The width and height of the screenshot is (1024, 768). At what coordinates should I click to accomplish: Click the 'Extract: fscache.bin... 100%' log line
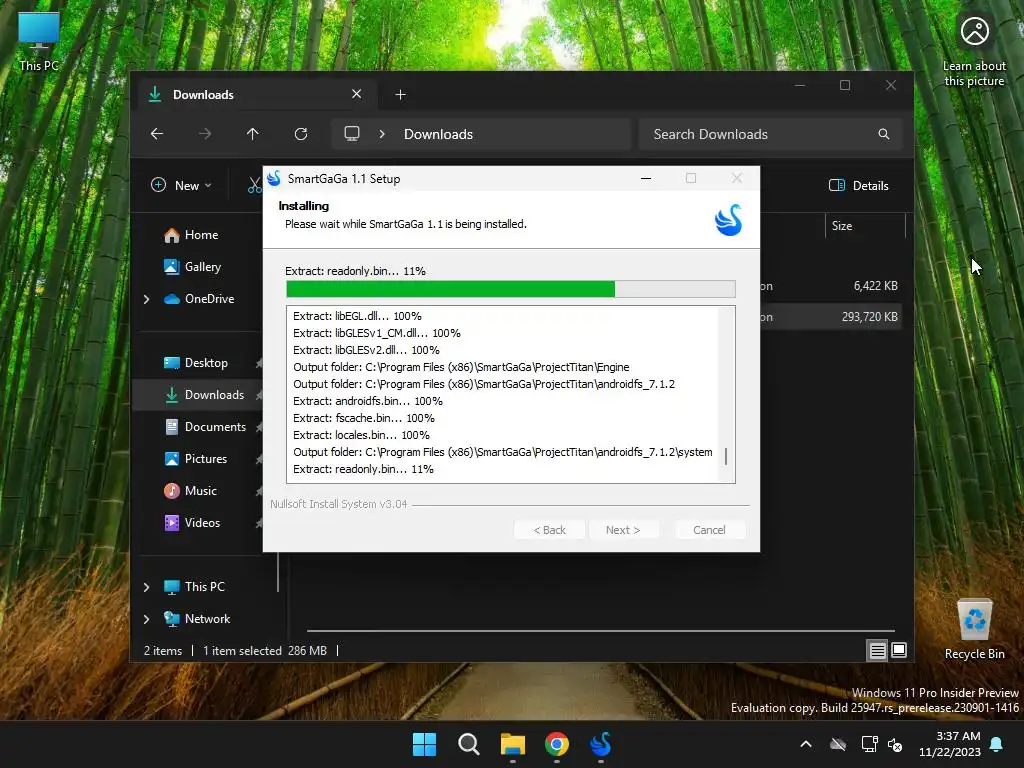[x=364, y=418]
